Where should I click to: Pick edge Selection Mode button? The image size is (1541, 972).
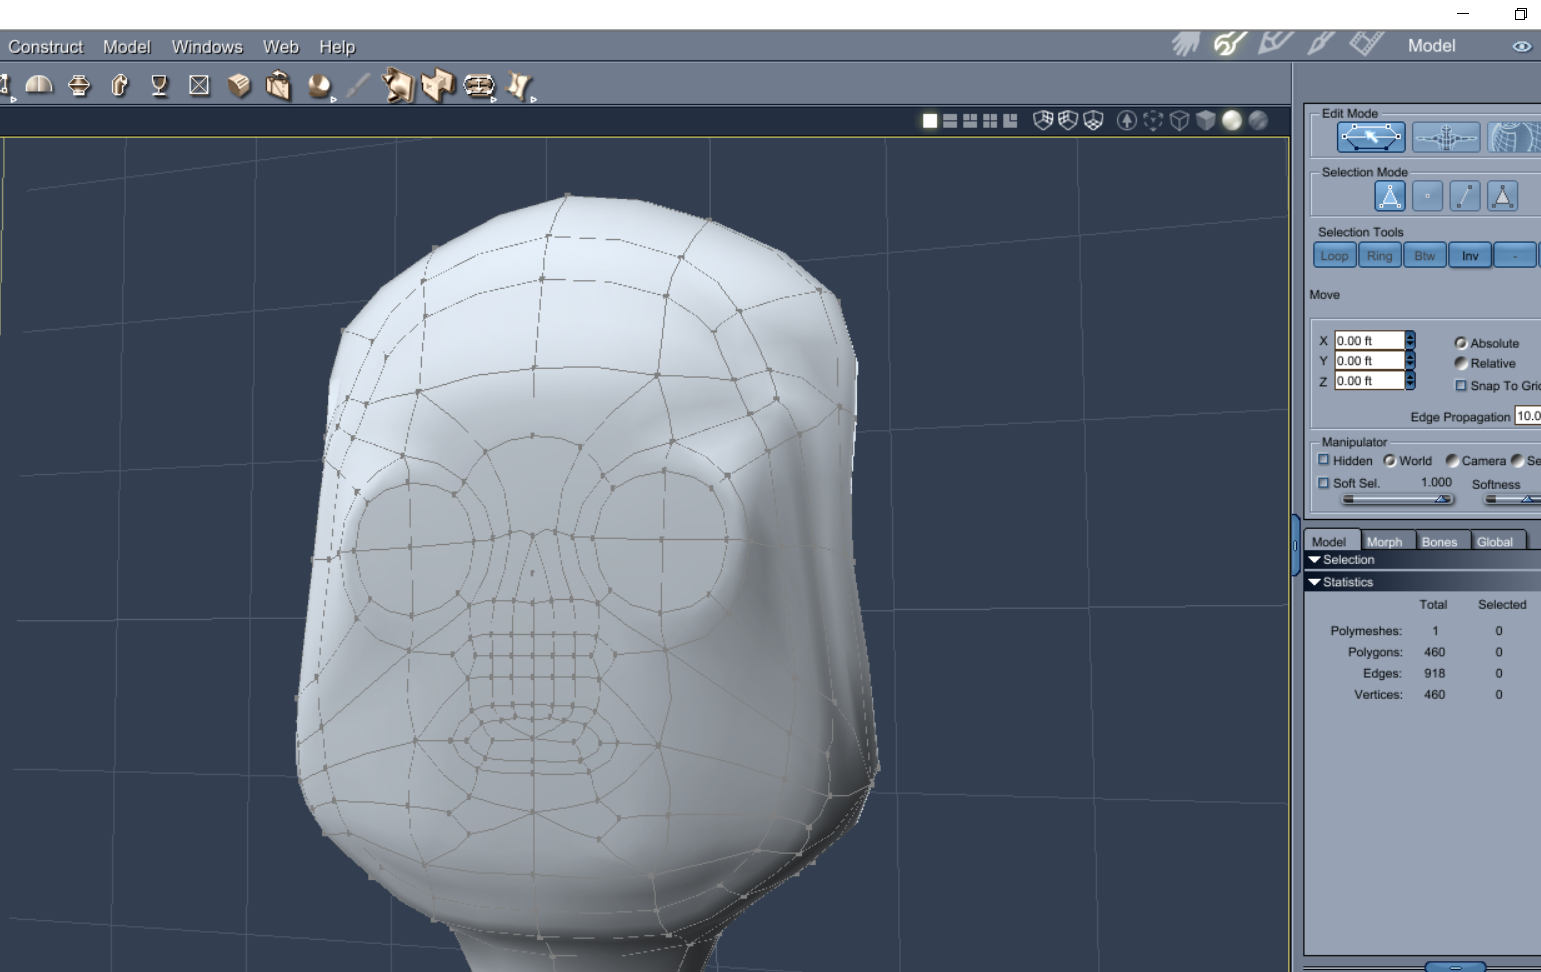[1465, 196]
